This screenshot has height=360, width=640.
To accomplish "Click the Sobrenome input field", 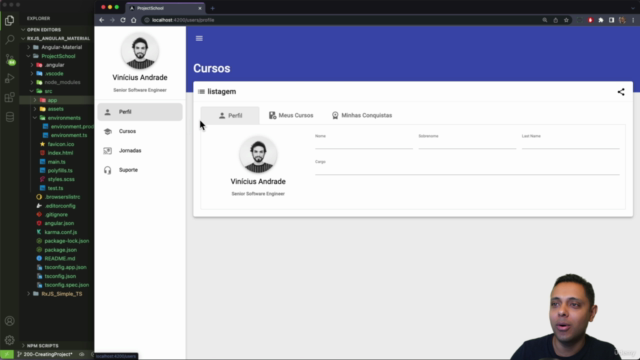I will 467,142.
